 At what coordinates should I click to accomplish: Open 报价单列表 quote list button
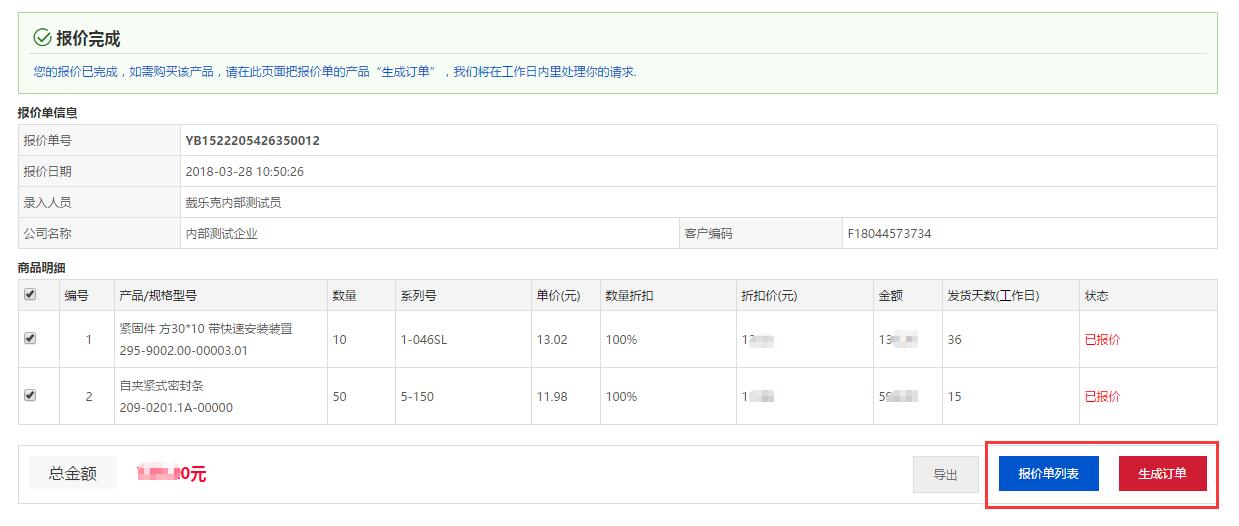1049,474
